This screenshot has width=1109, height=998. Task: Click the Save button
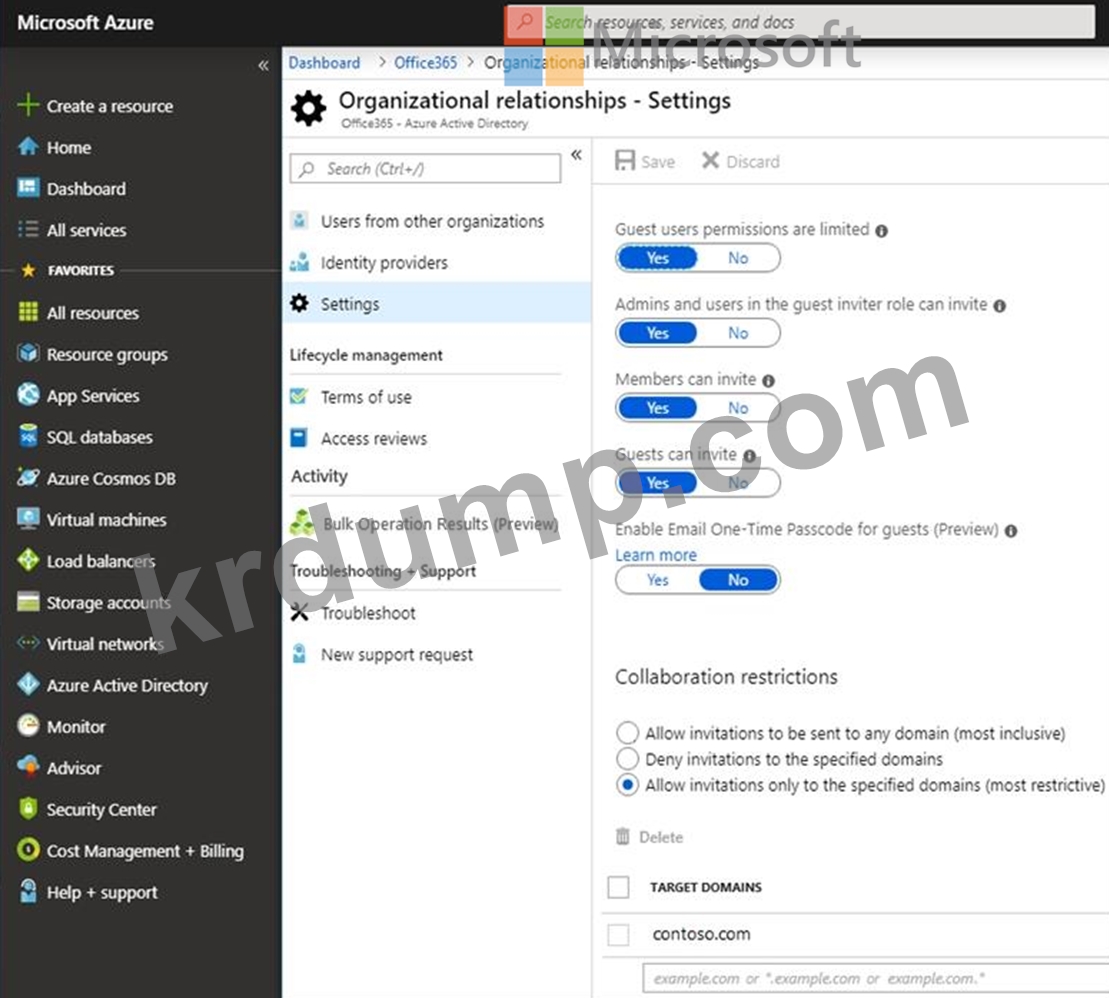[645, 162]
